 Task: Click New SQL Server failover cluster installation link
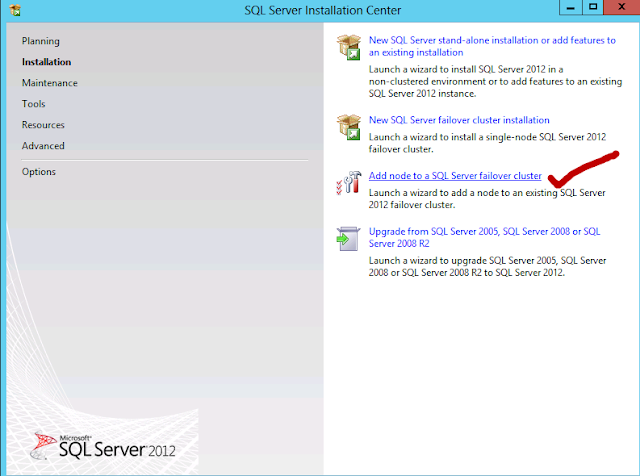coord(459,120)
